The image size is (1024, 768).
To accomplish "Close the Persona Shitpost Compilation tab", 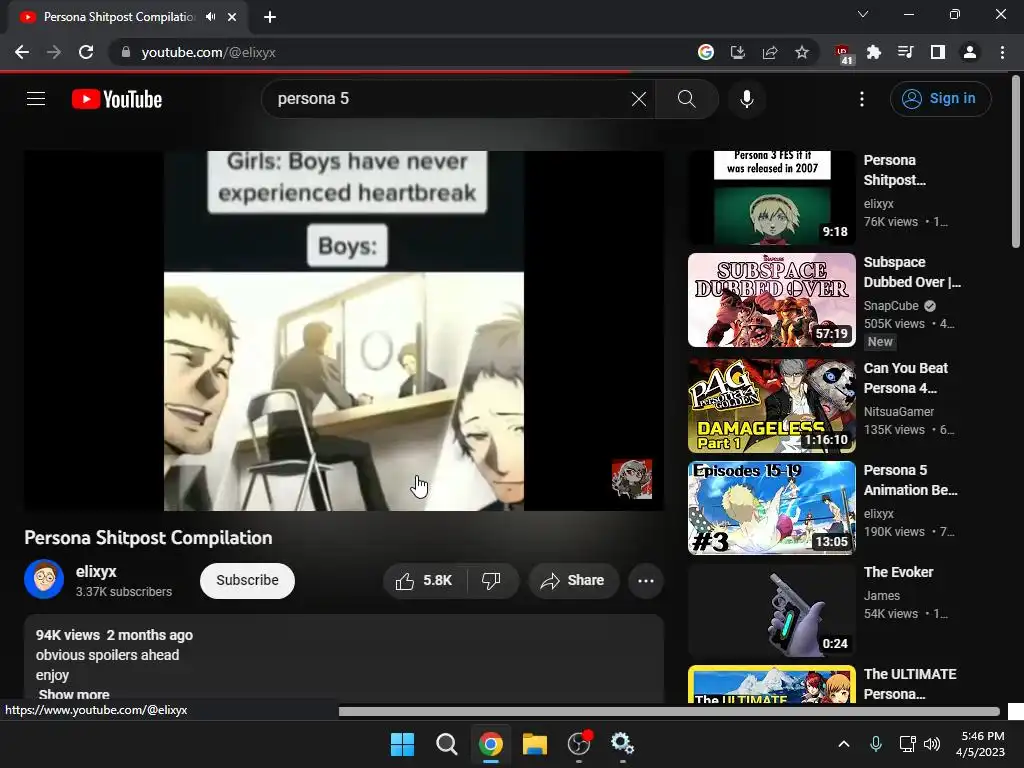I will (x=232, y=17).
